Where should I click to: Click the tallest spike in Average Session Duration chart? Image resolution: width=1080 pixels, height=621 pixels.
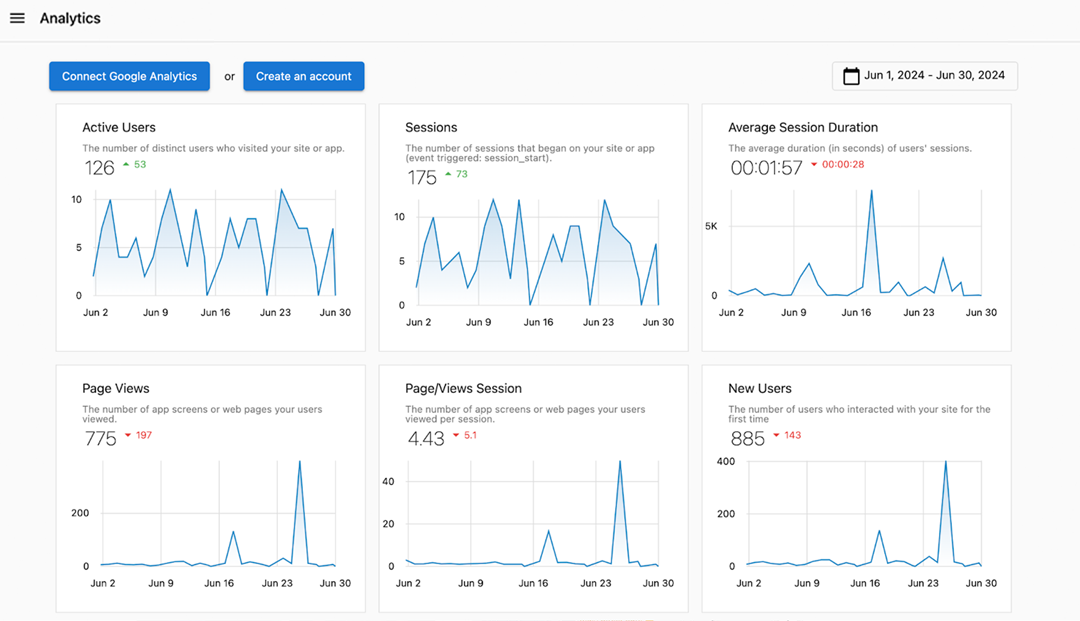tap(871, 191)
